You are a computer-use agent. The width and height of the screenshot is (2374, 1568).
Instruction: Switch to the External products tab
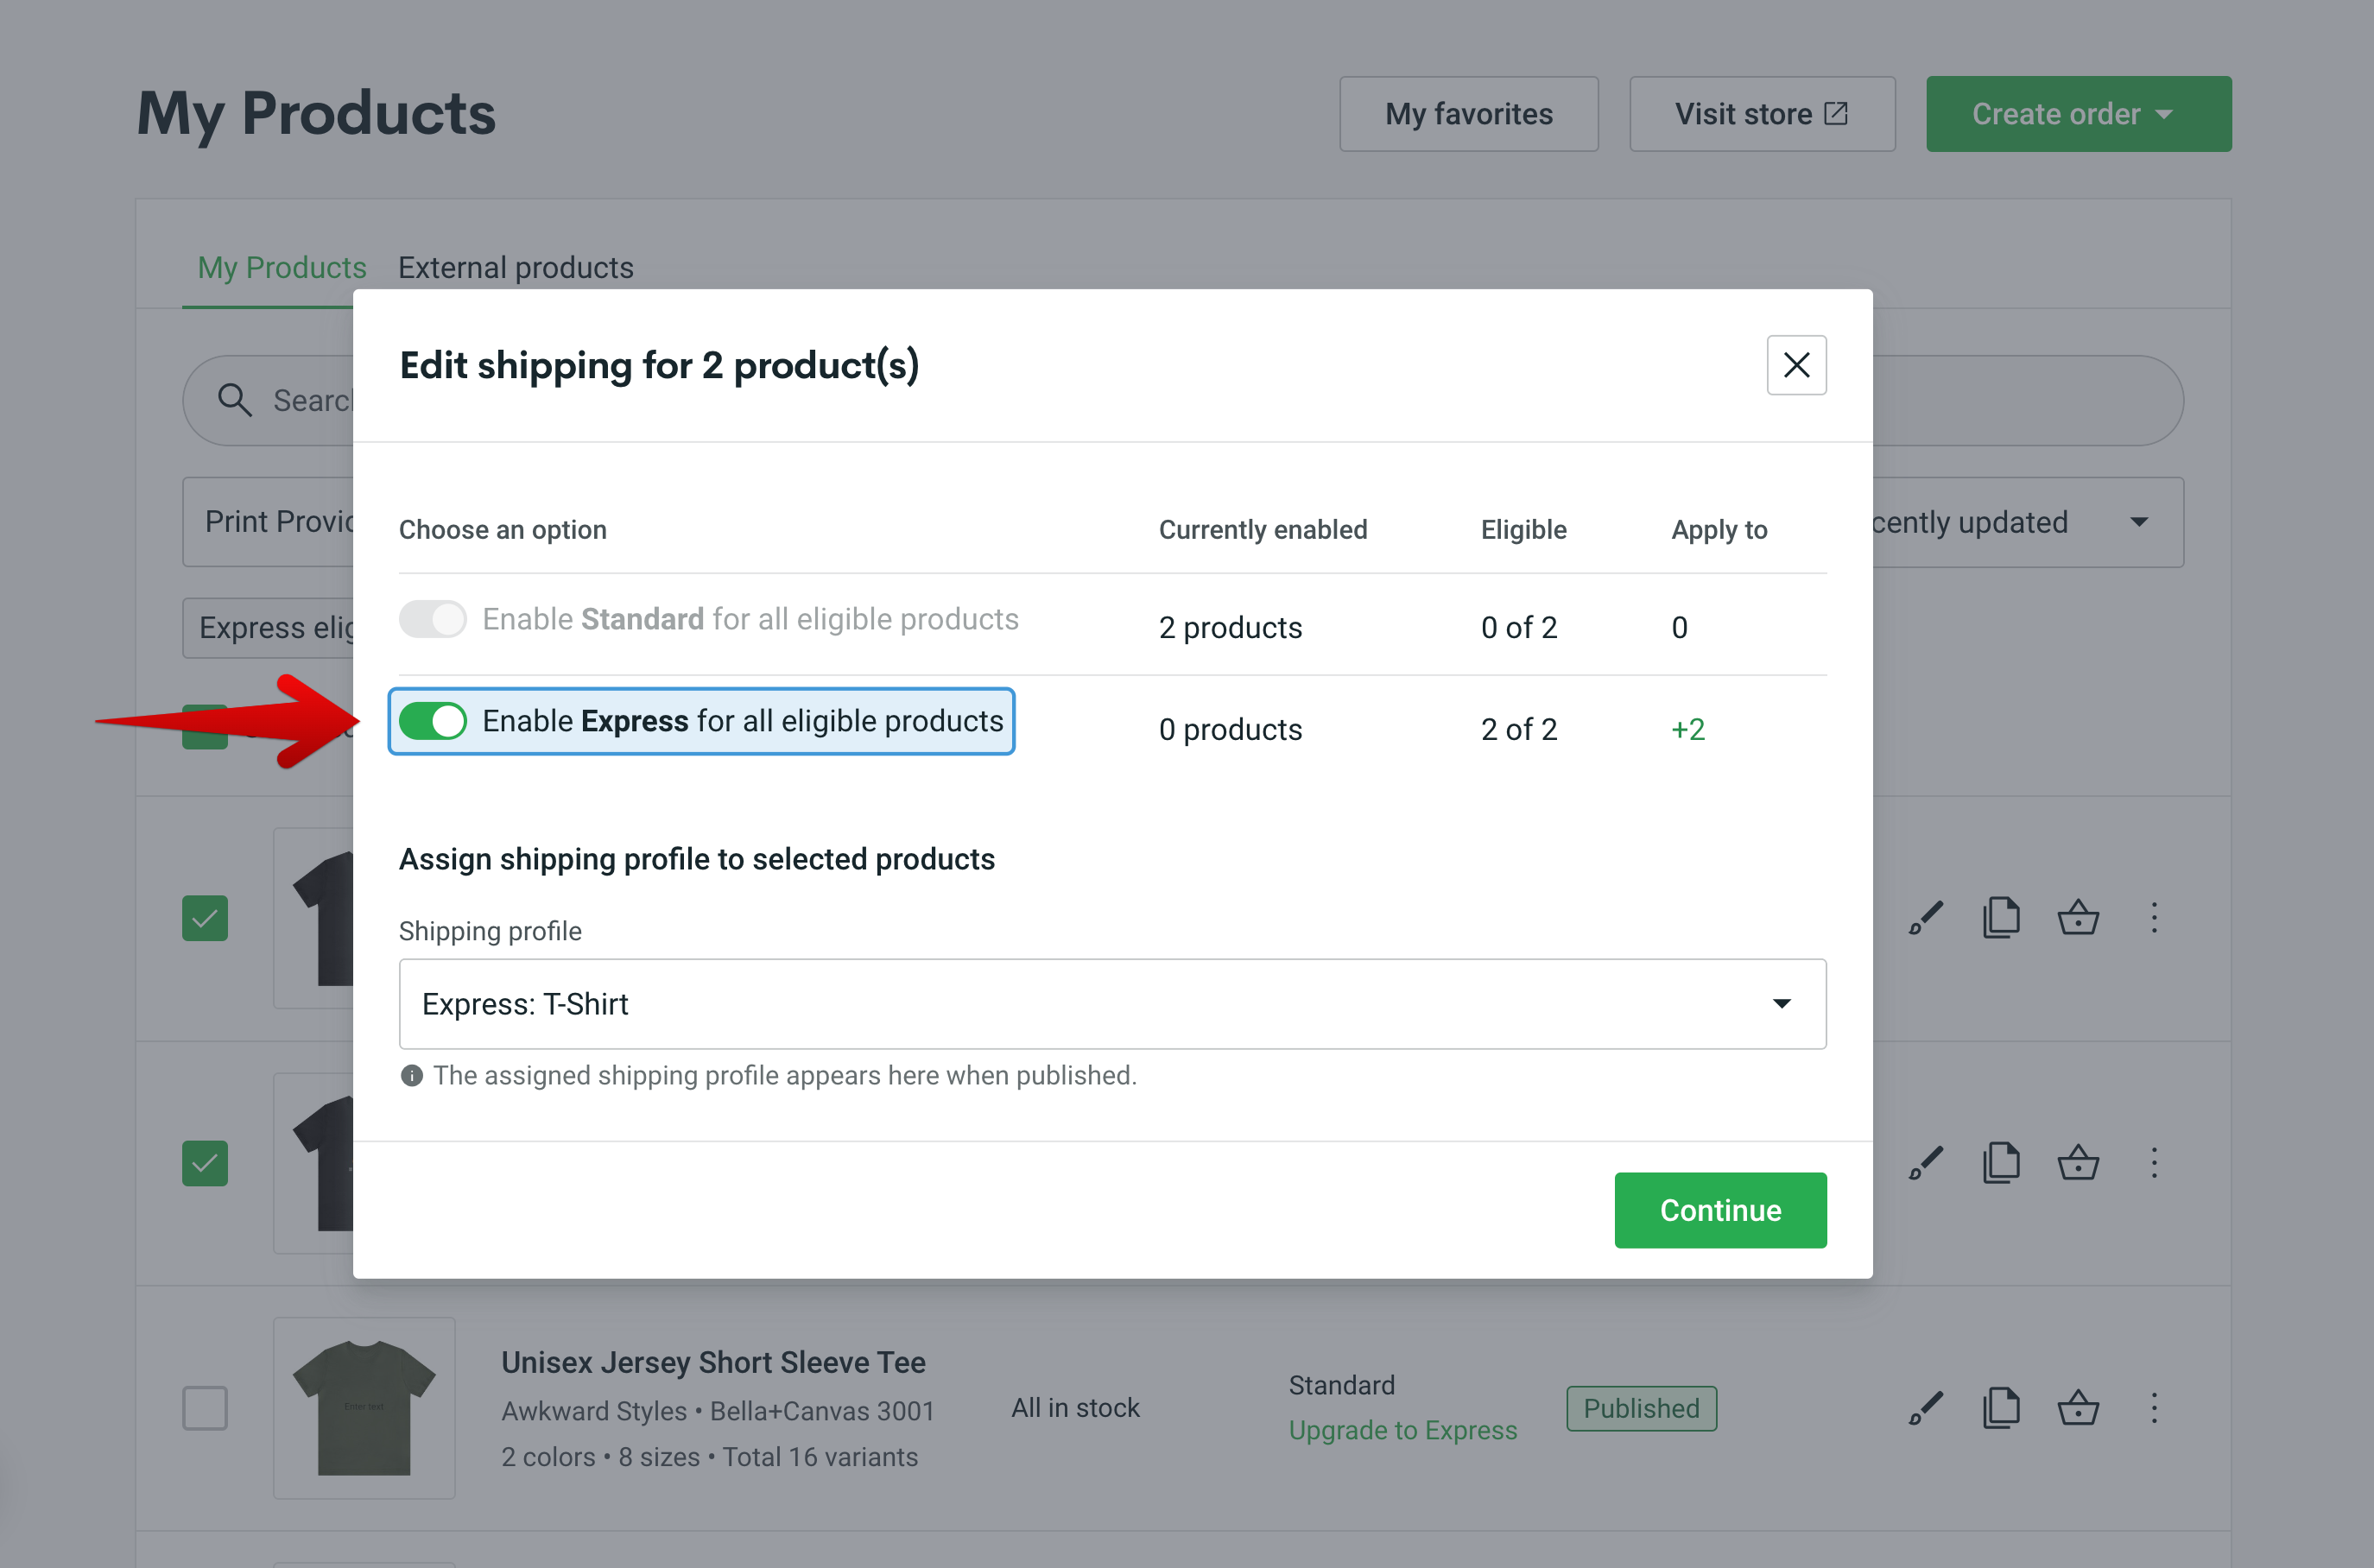pyautogui.click(x=516, y=267)
